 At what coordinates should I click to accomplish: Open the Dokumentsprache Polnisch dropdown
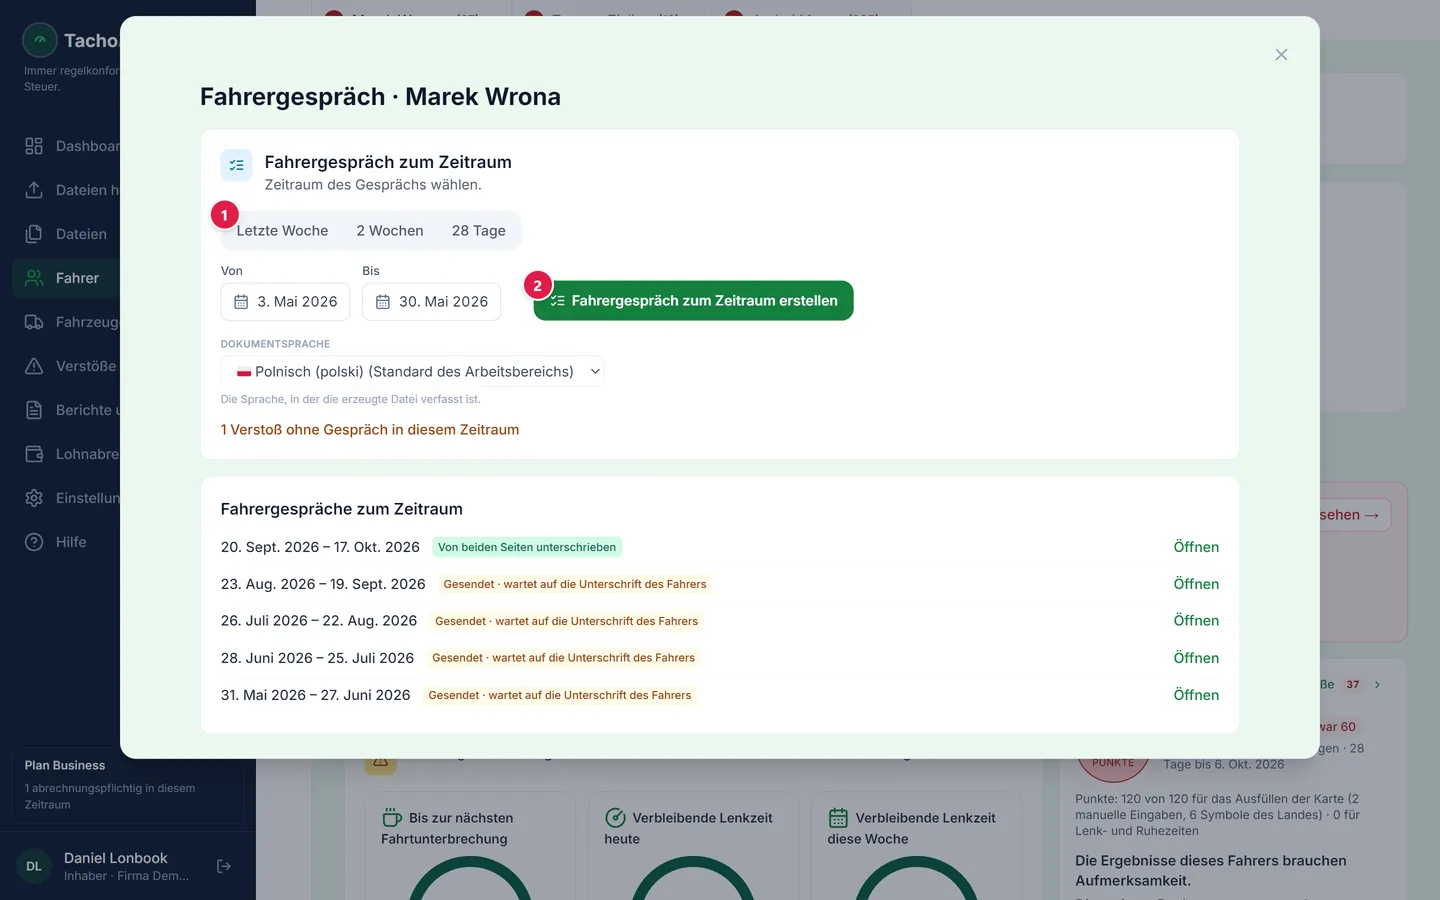412,371
